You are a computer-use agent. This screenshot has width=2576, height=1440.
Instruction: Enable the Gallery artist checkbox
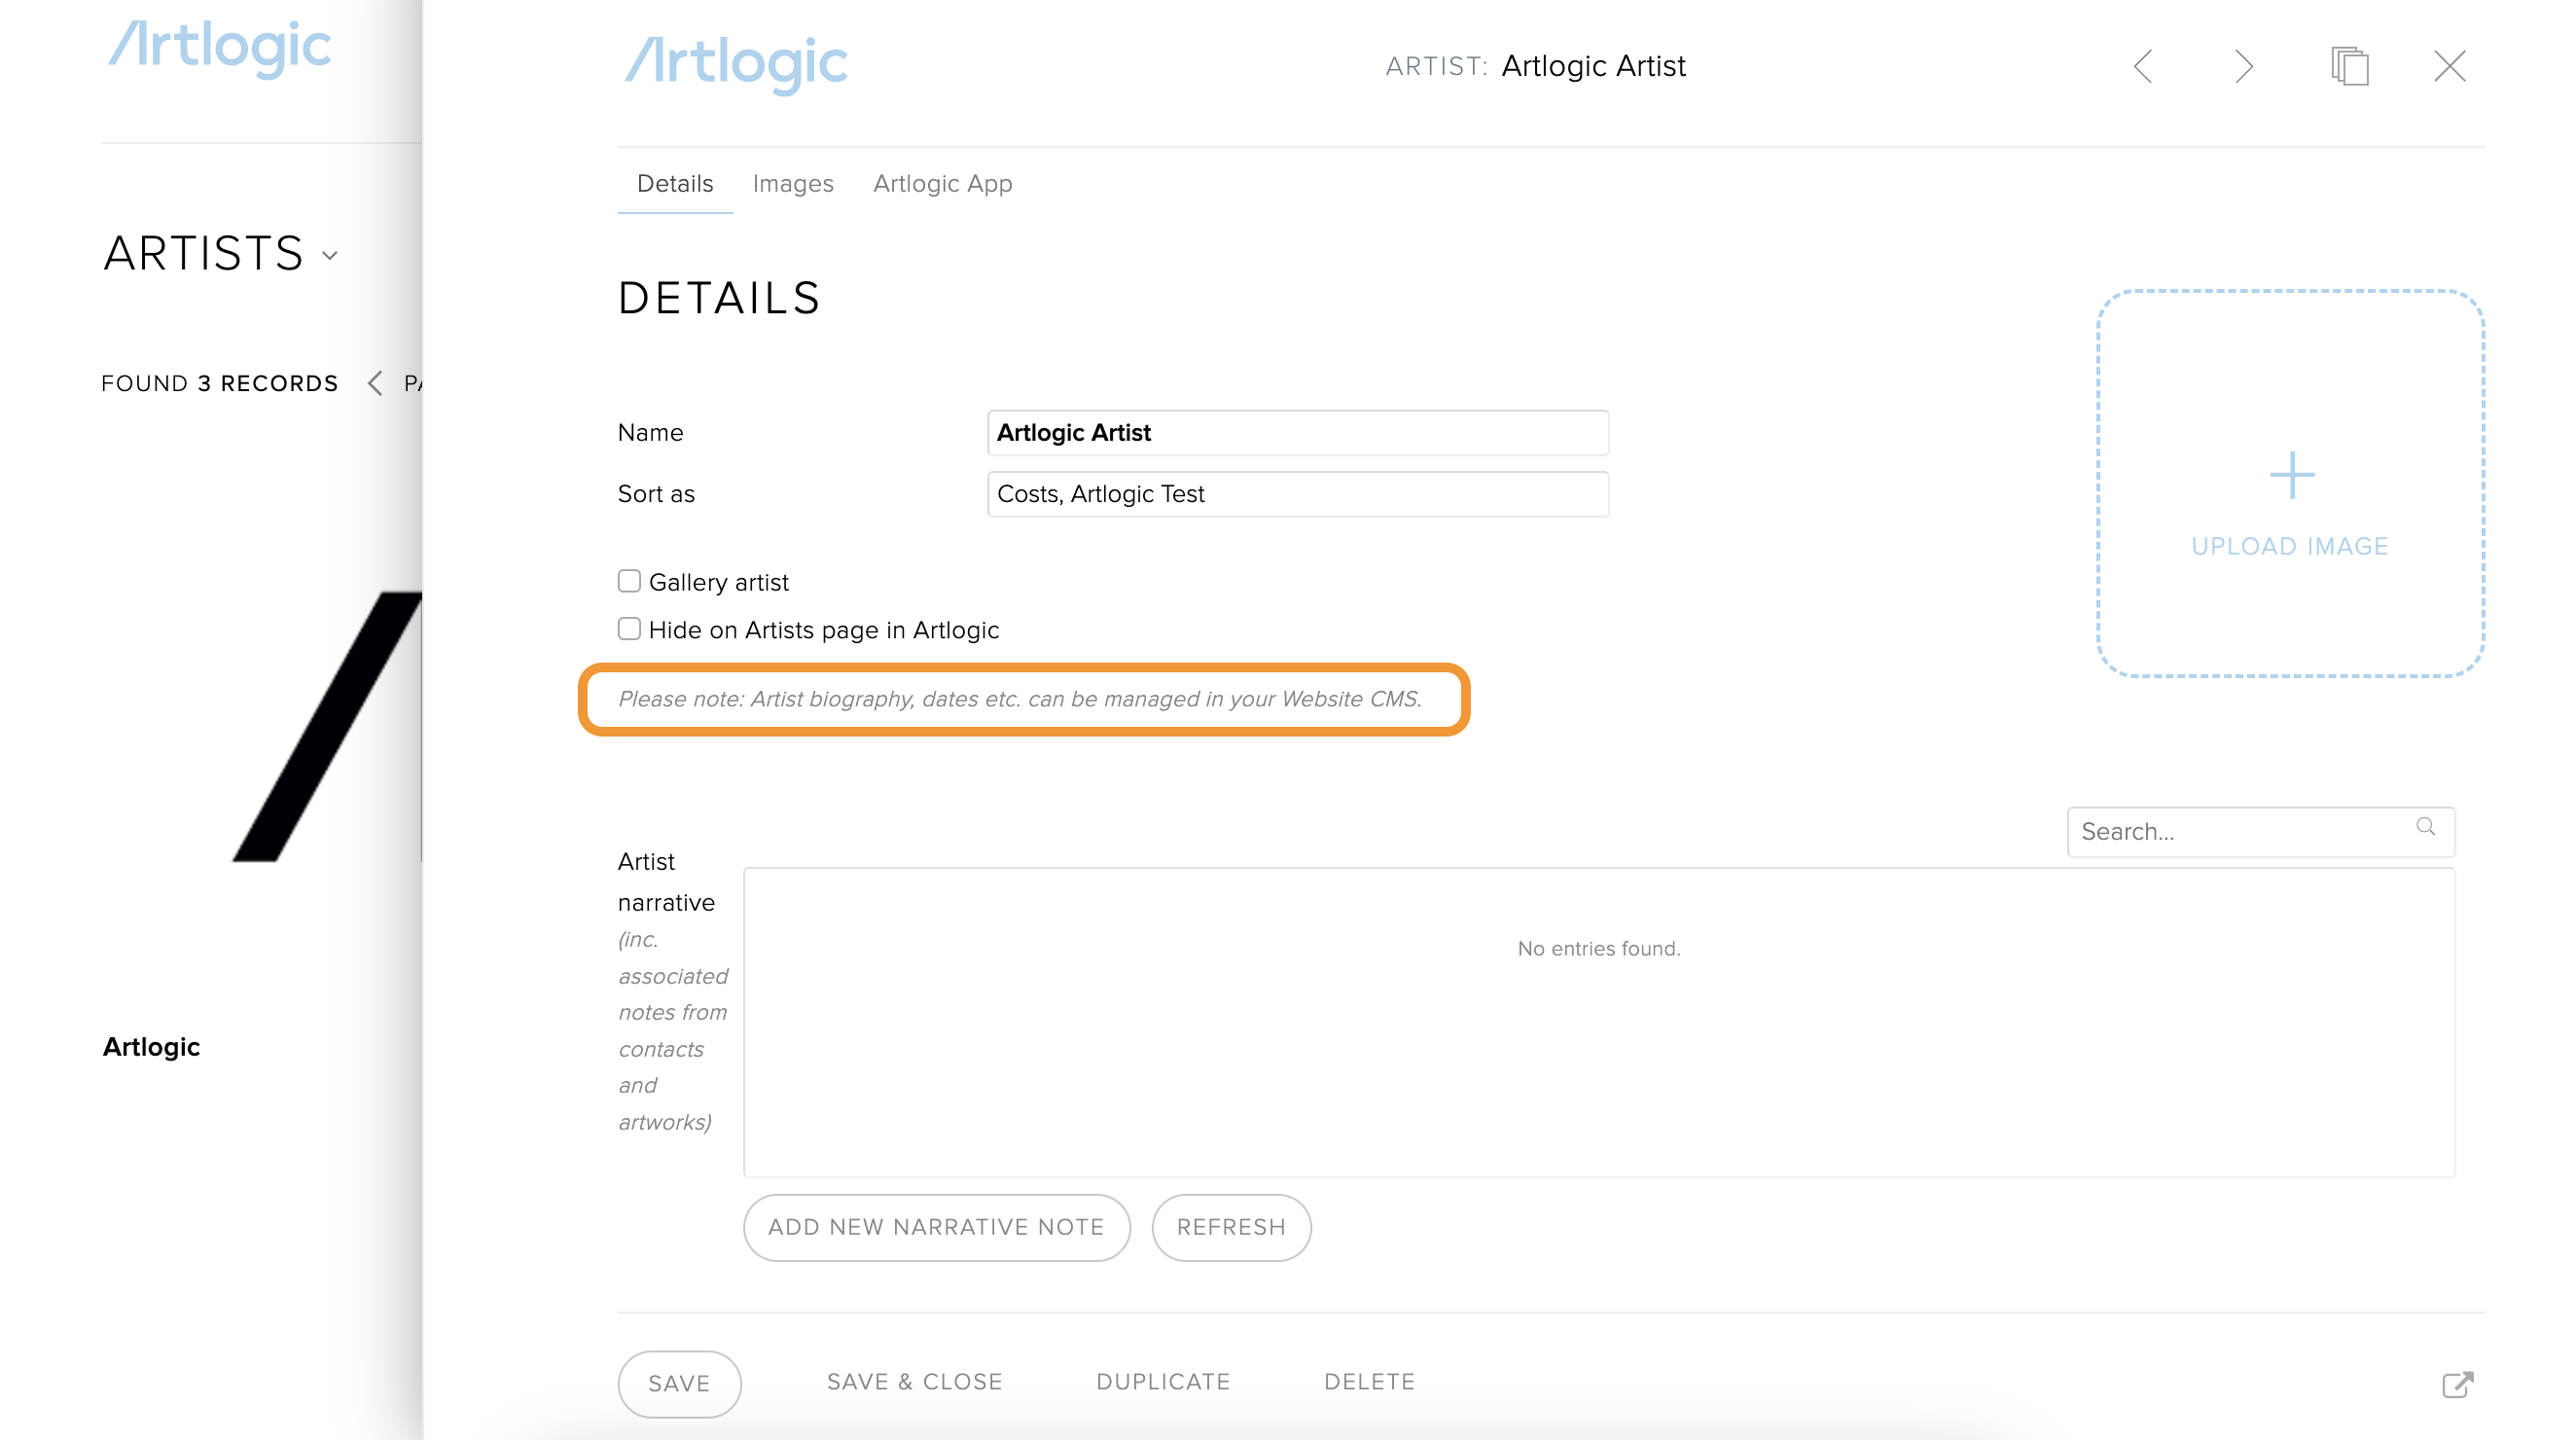629,581
